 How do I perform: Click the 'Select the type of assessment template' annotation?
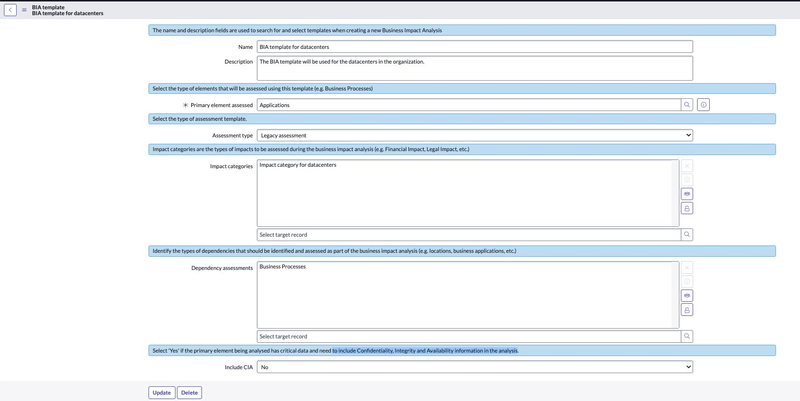200,119
